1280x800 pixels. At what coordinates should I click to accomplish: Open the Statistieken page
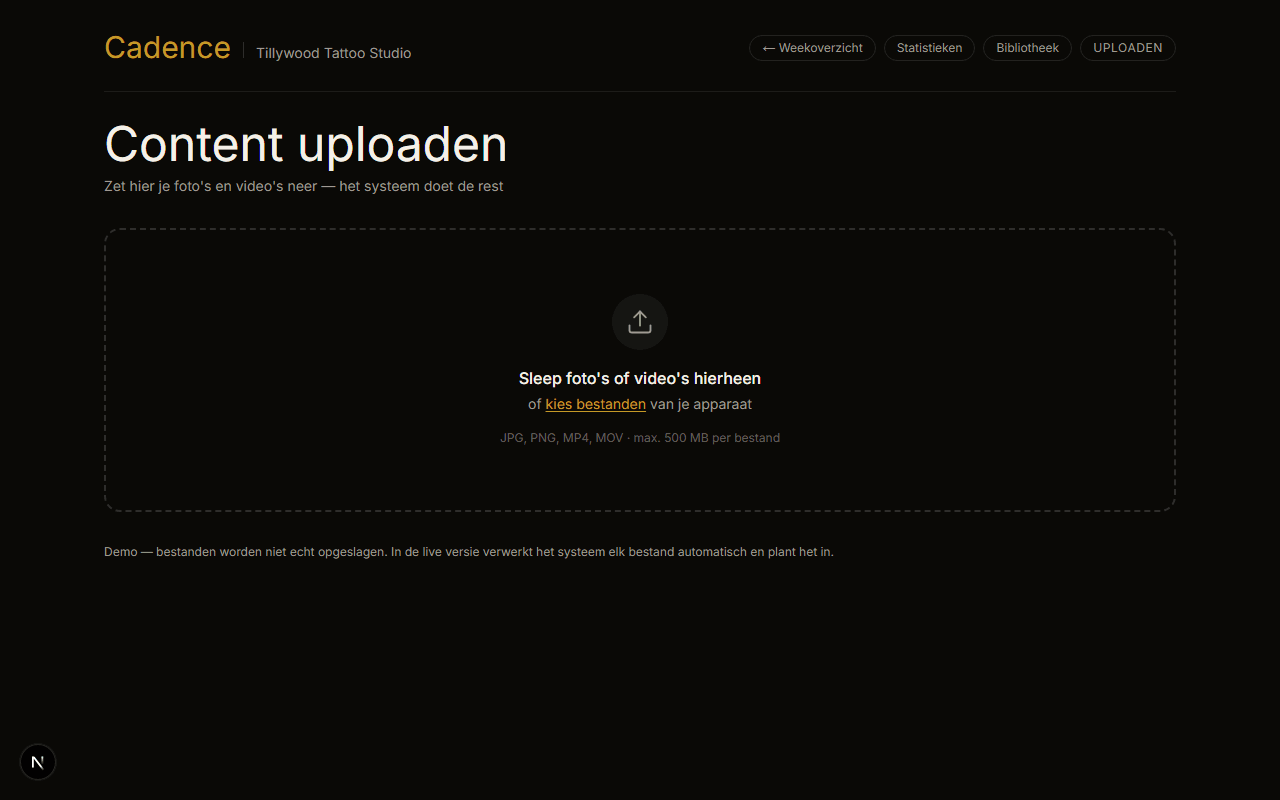(929, 48)
